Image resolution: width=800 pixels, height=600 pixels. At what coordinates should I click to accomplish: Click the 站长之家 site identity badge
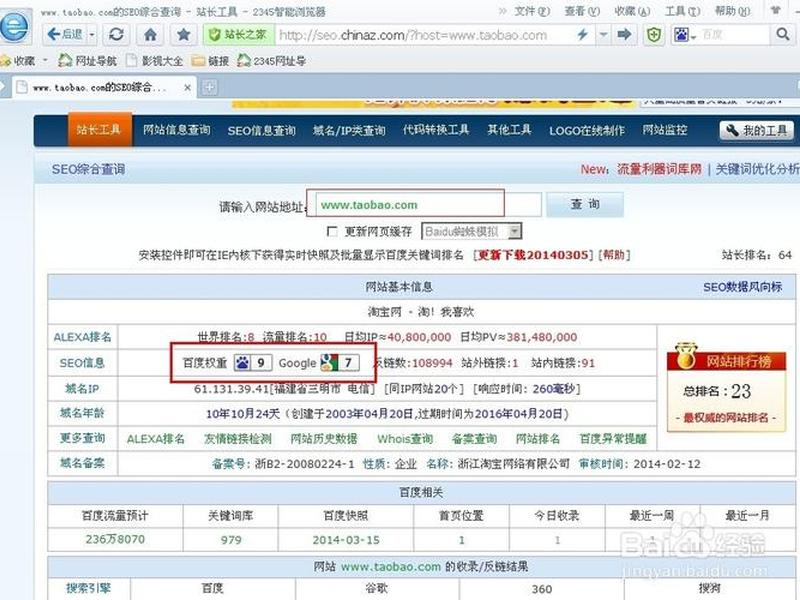click(239, 35)
